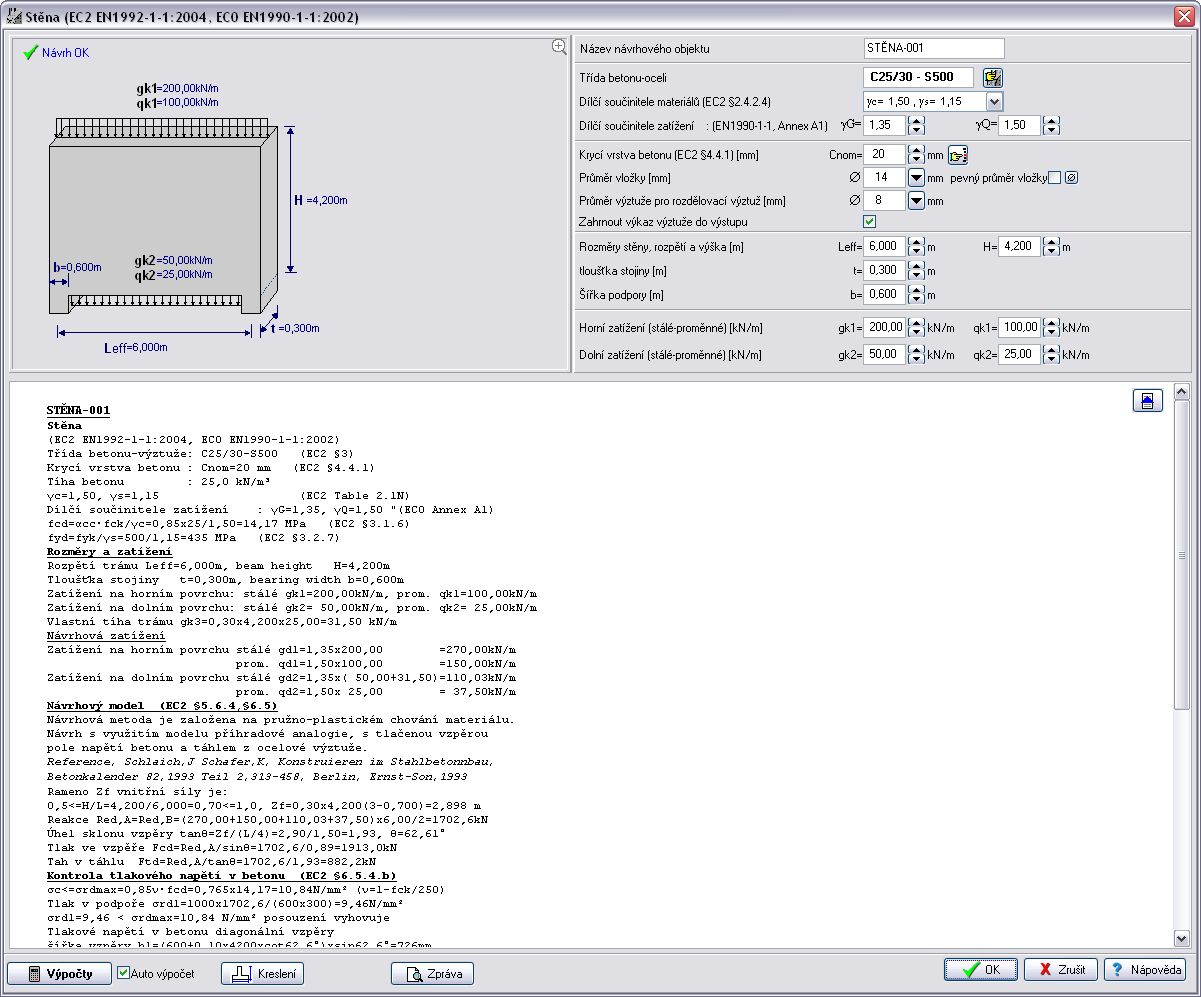Viewport: 1201px width, 997px height.
Task: Zoom the wall diagram with magnifier icon
Action: tap(559, 46)
